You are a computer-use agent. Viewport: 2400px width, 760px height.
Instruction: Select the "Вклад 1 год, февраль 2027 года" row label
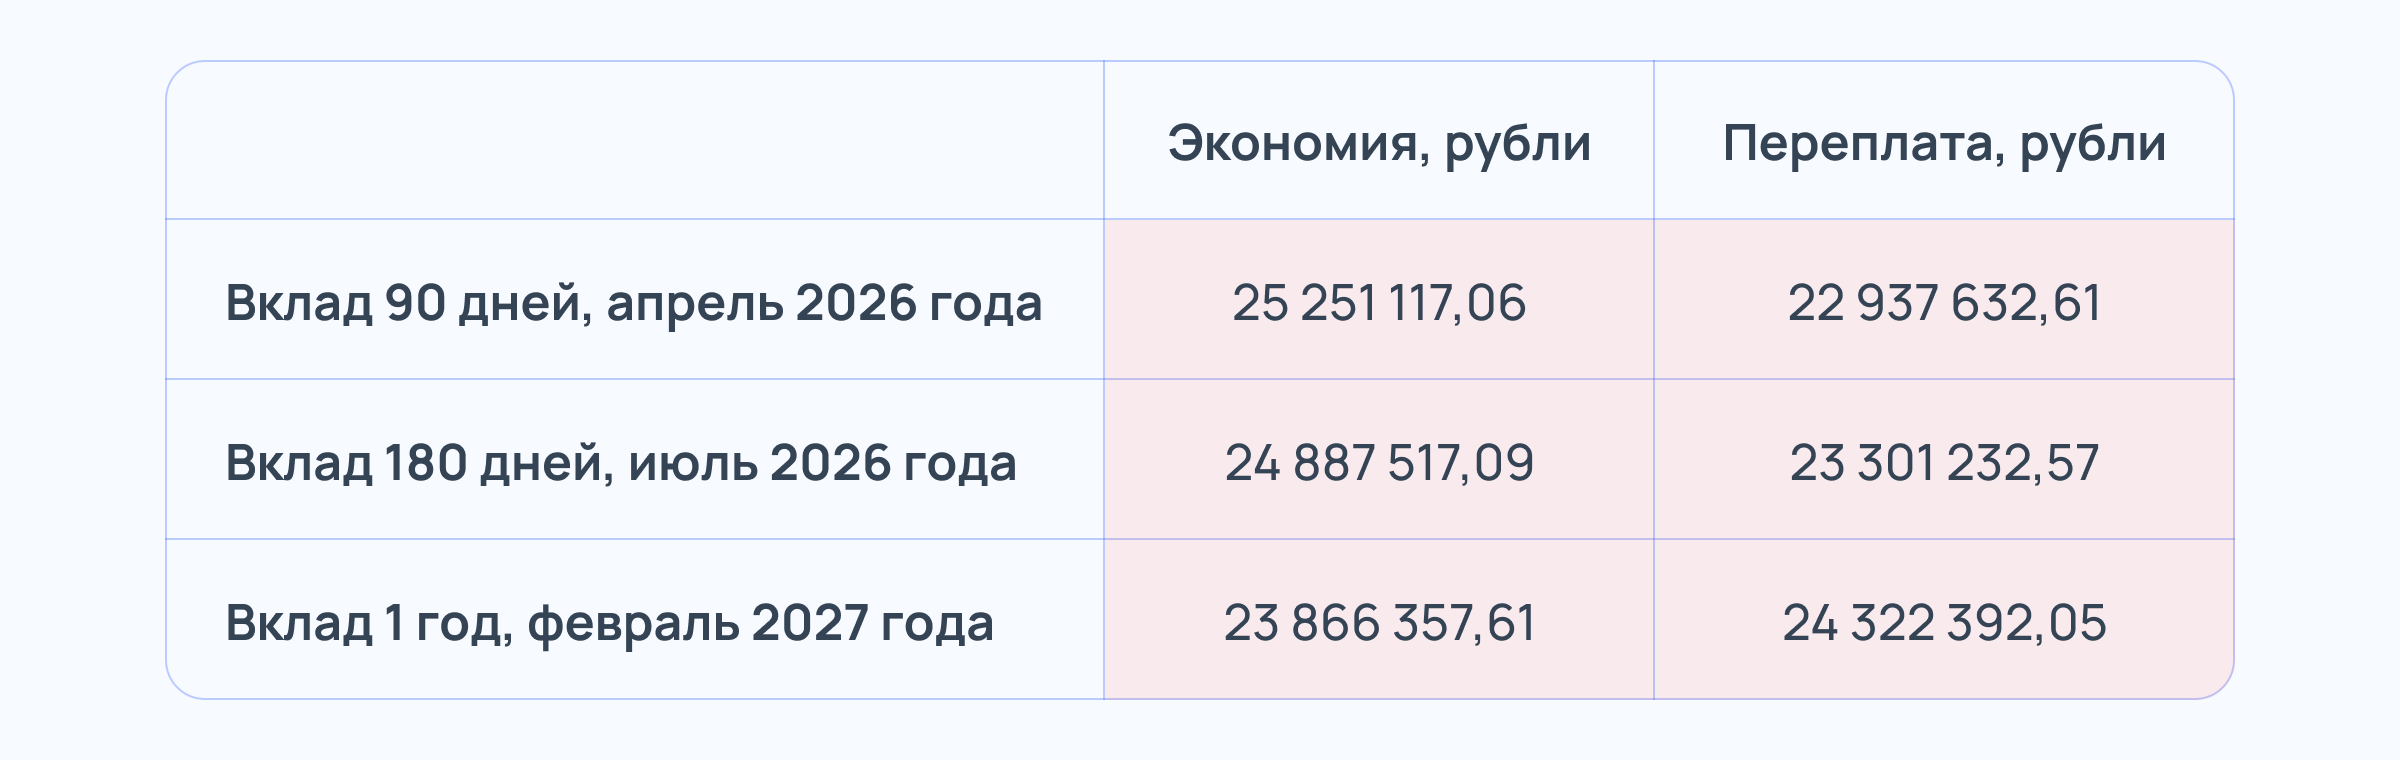[x=609, y=622]
